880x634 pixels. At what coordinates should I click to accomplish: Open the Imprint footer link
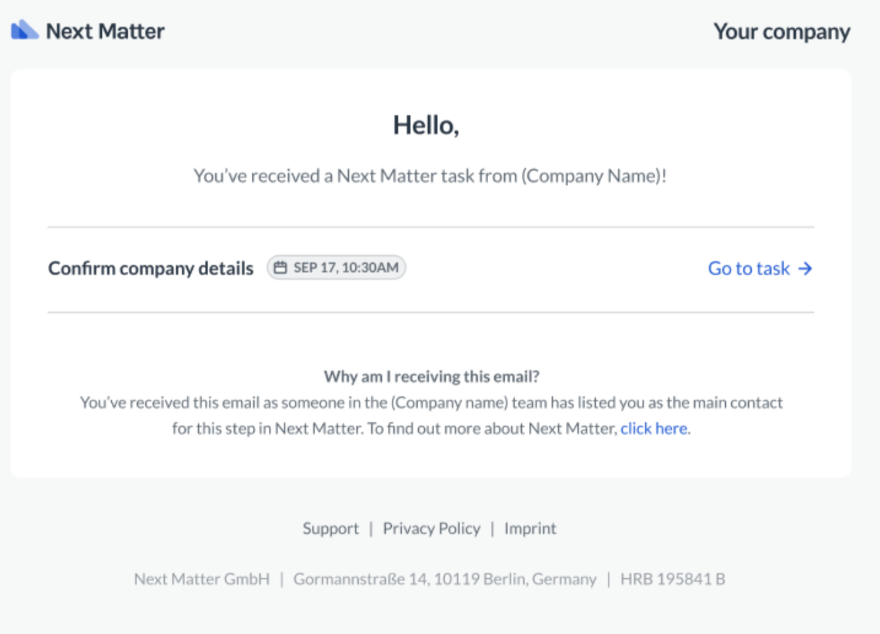[530, 529]
